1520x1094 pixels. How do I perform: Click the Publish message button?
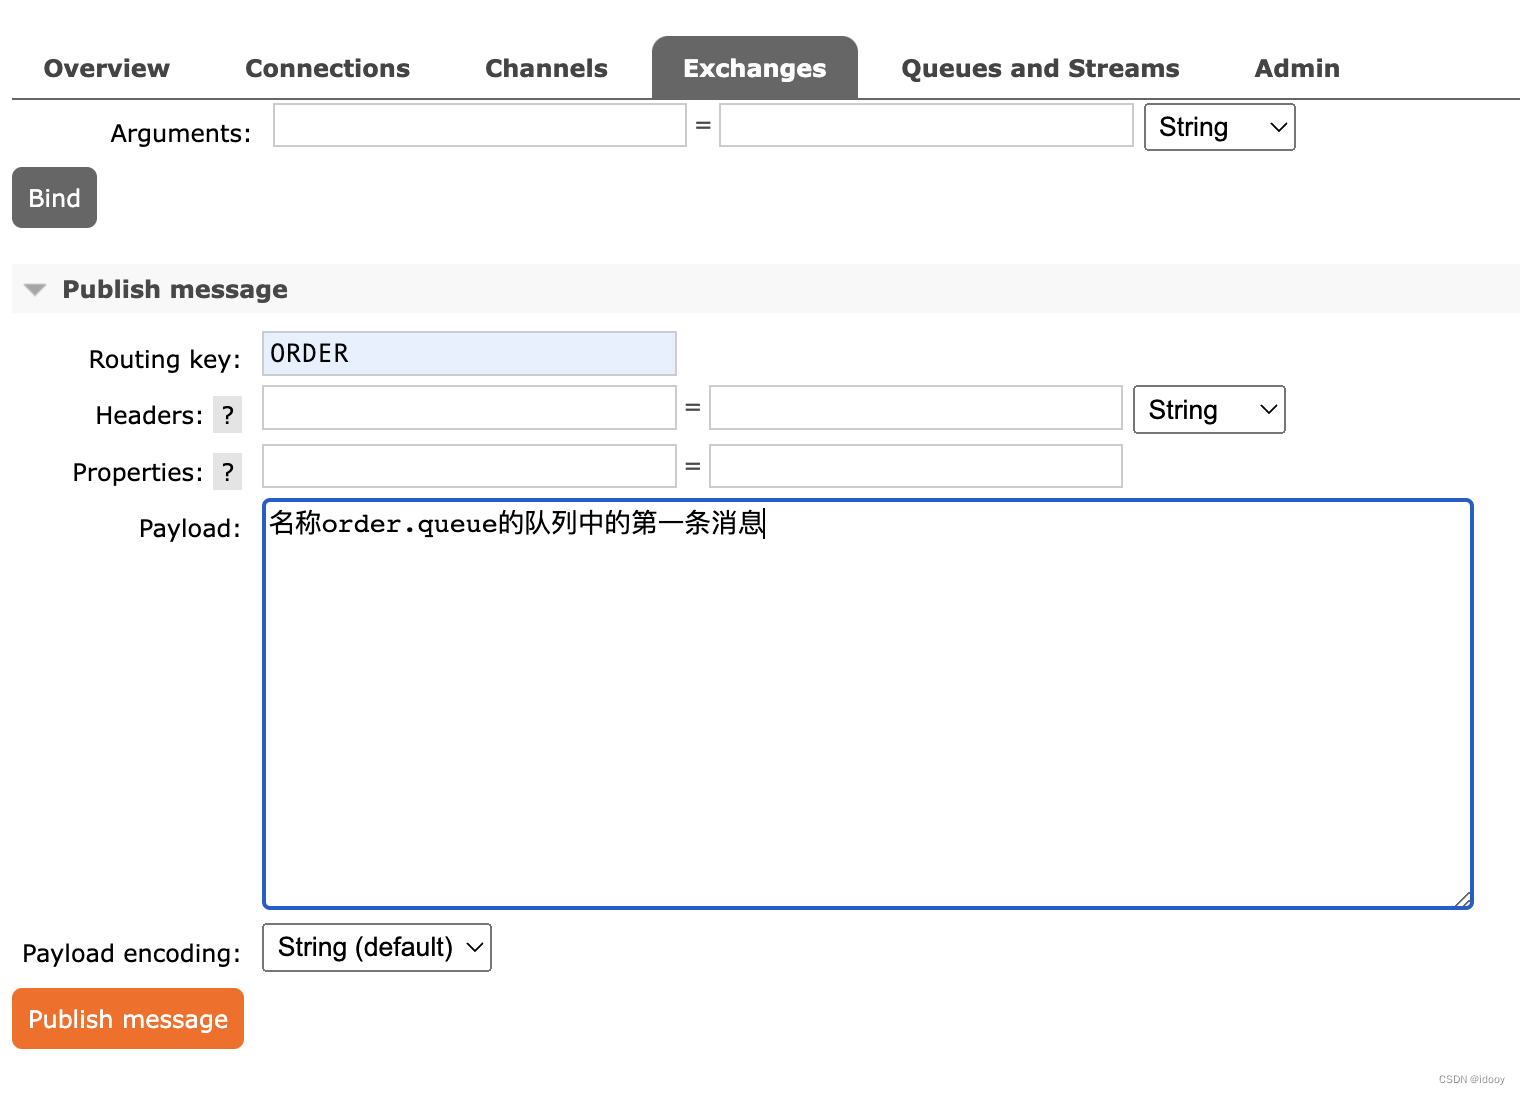click(x=127, y=1018)
